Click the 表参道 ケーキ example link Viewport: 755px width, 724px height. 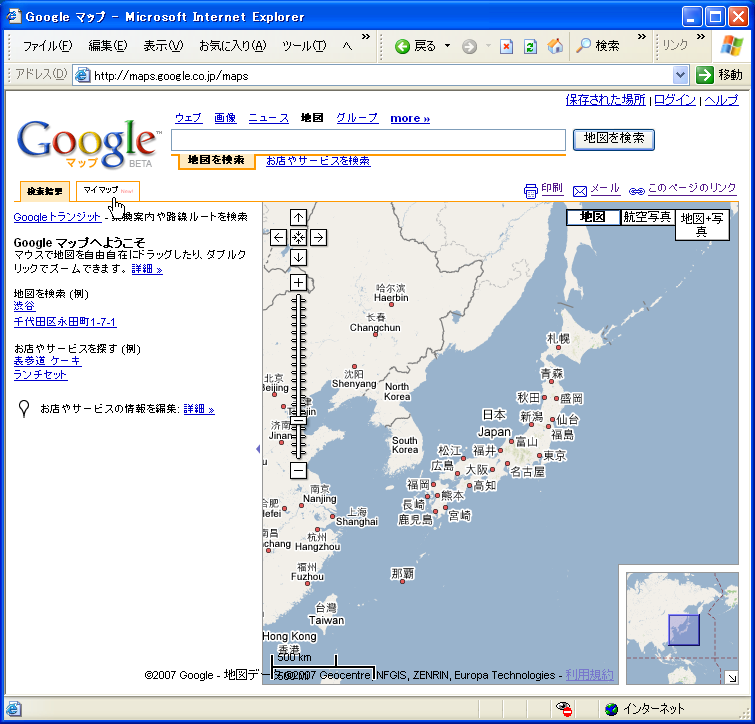click(x=47, y=361)
